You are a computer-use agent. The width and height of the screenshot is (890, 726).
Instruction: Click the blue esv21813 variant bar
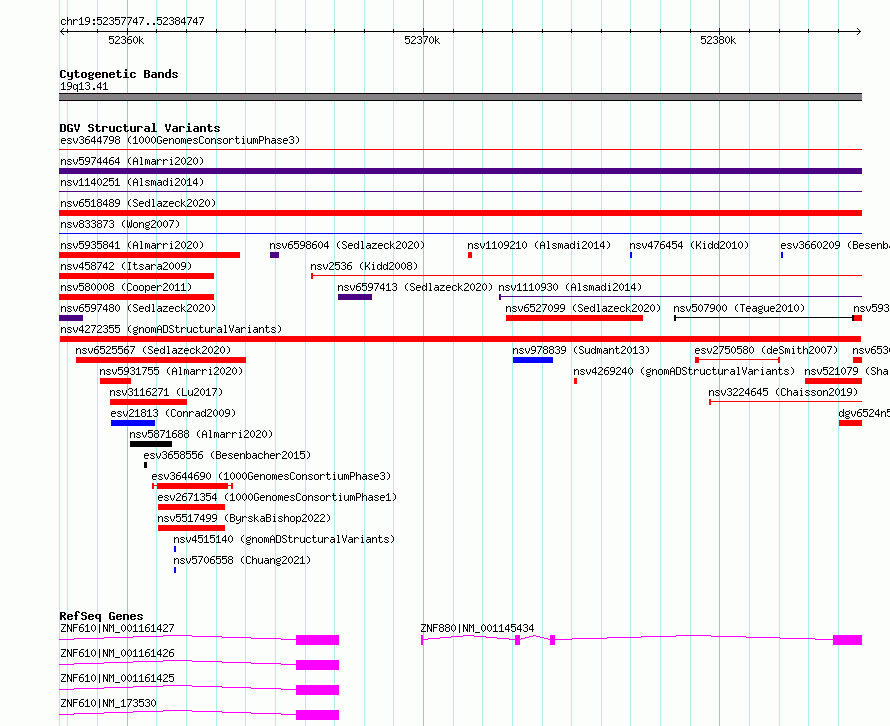pyautogui.click(x=133, y=423)
